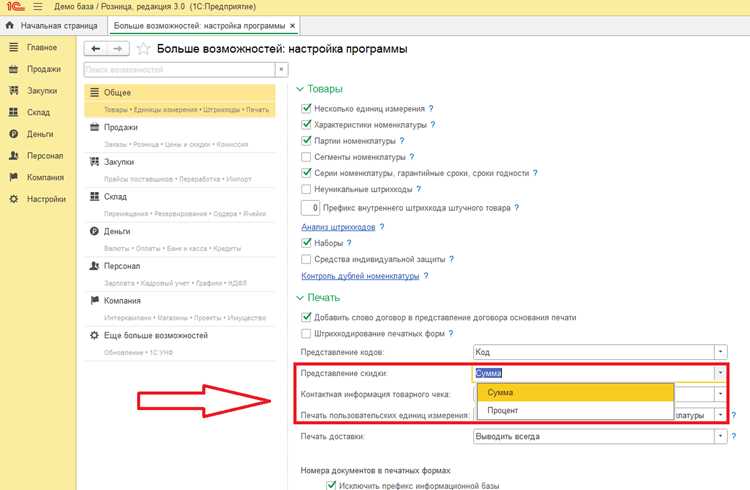Image resolution: width=750 pixels, height=490 pixels.
Task: Open the 1C hamburger main menu icon
Action: coord(38,7)
